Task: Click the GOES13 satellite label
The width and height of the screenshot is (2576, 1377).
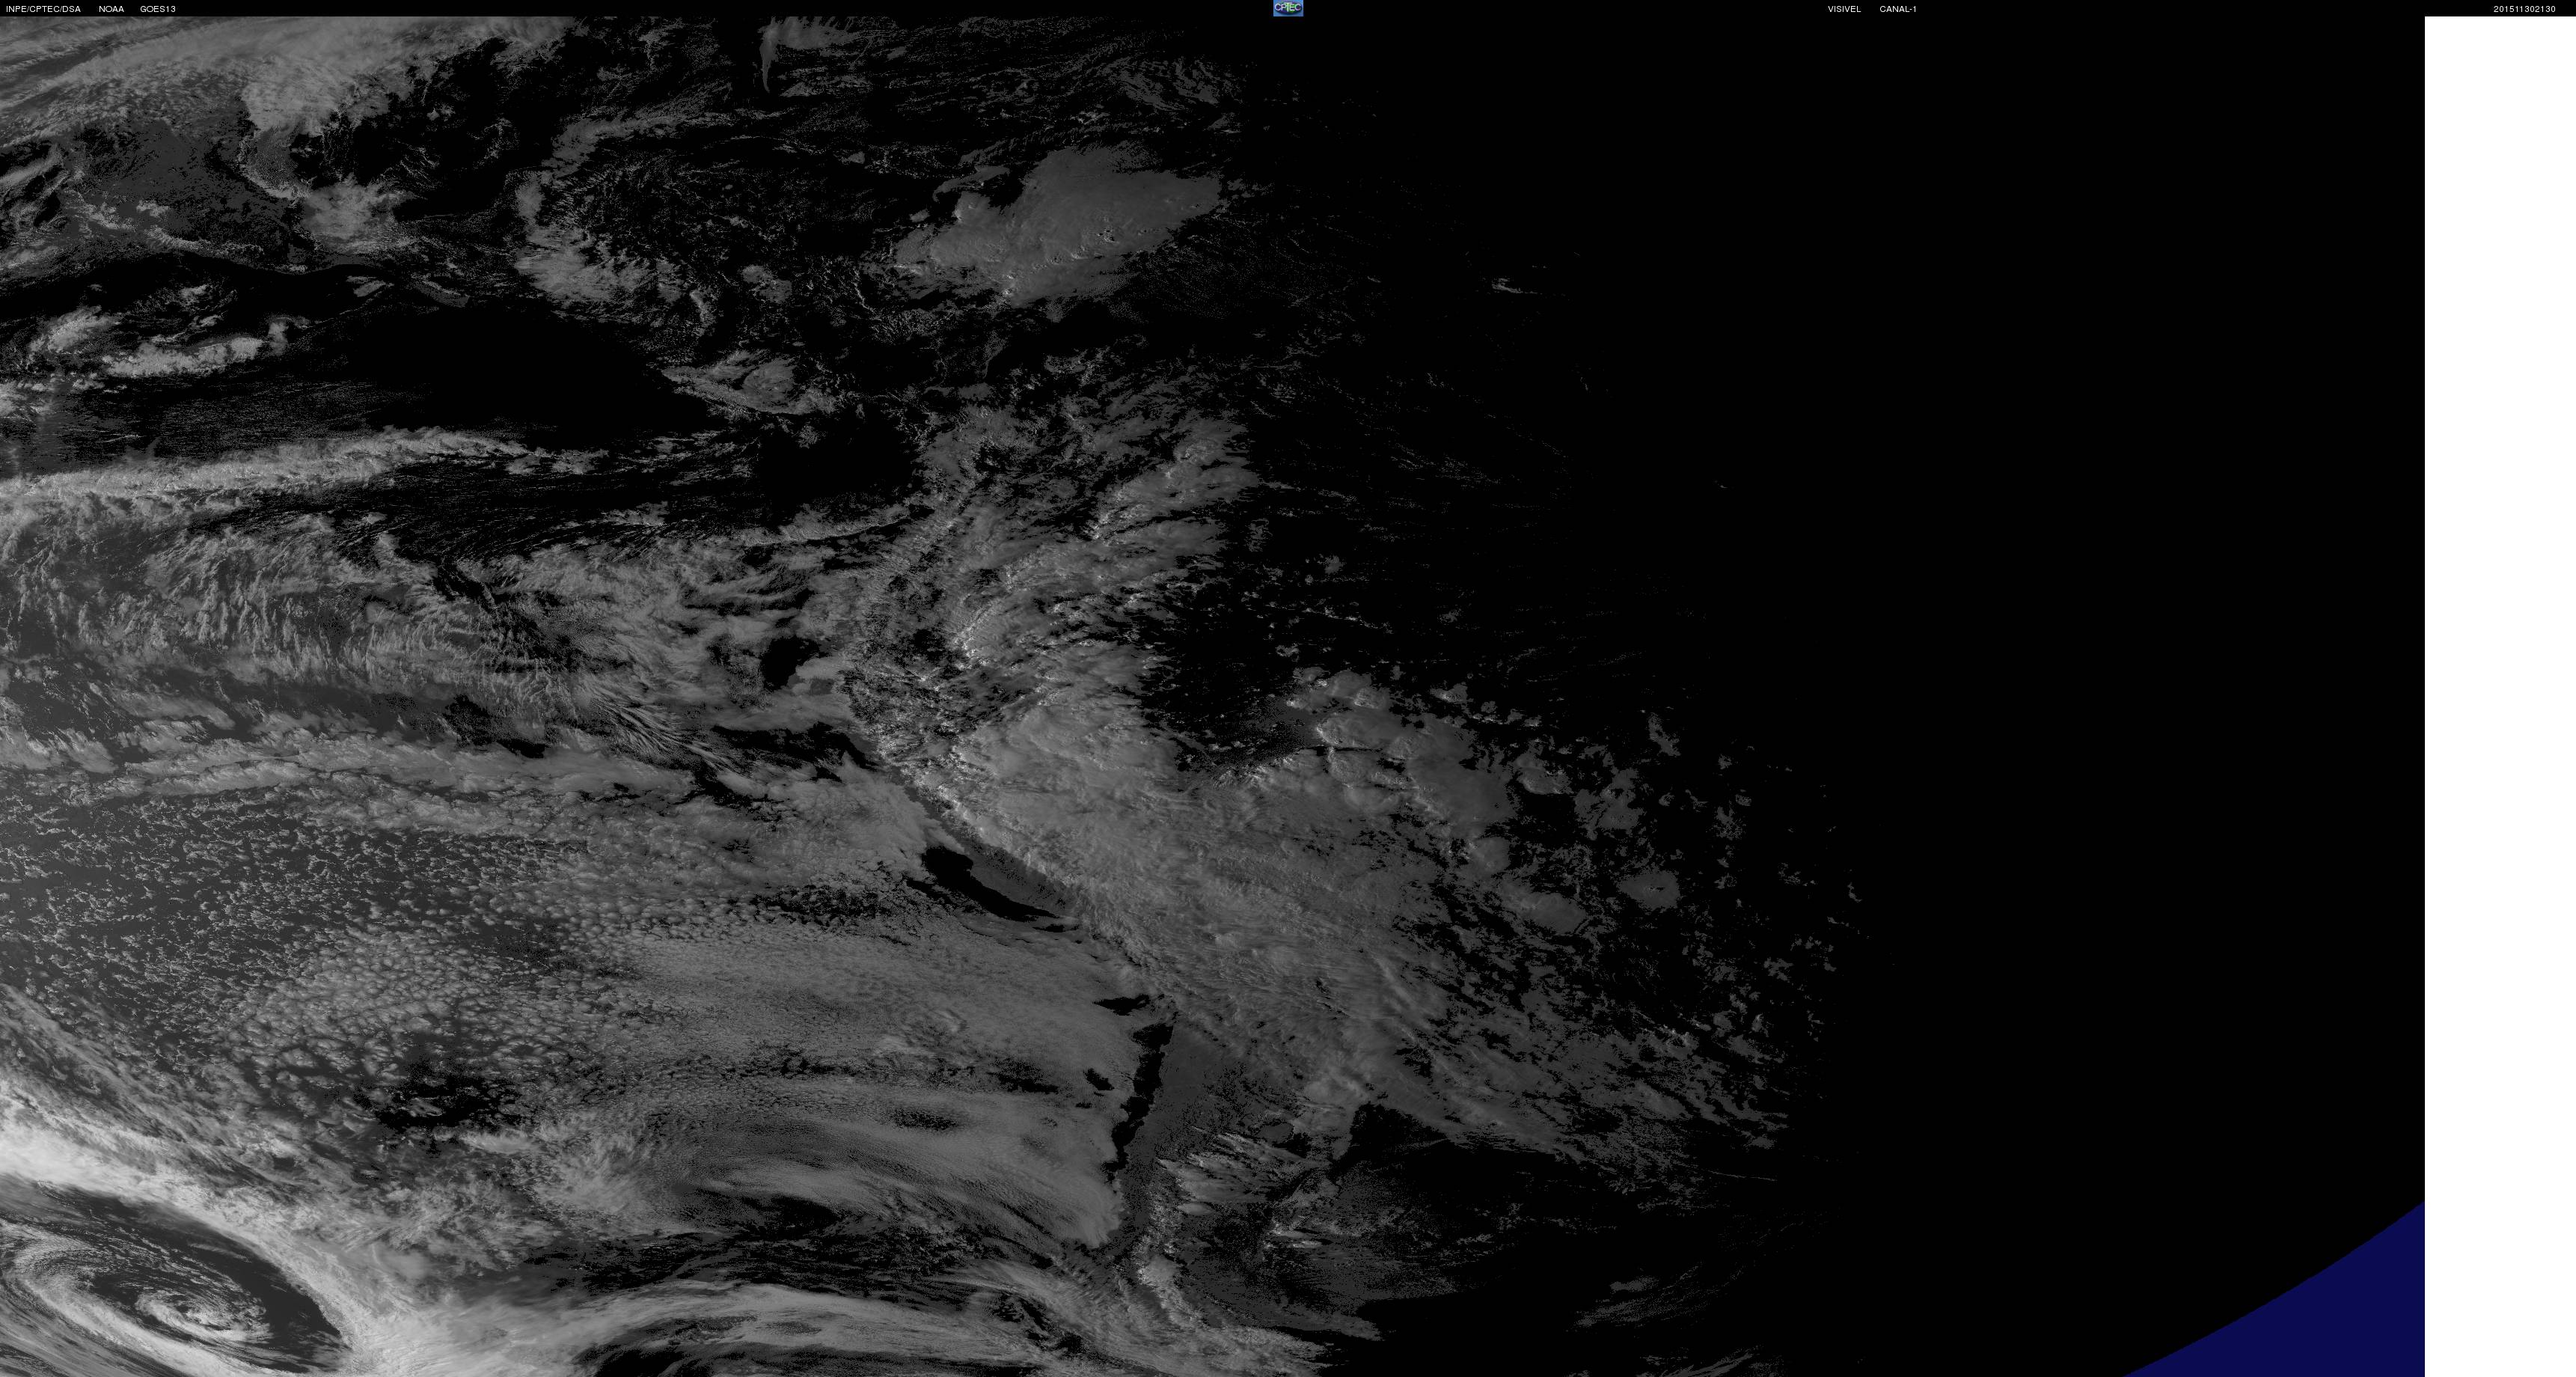Action: 158,9
